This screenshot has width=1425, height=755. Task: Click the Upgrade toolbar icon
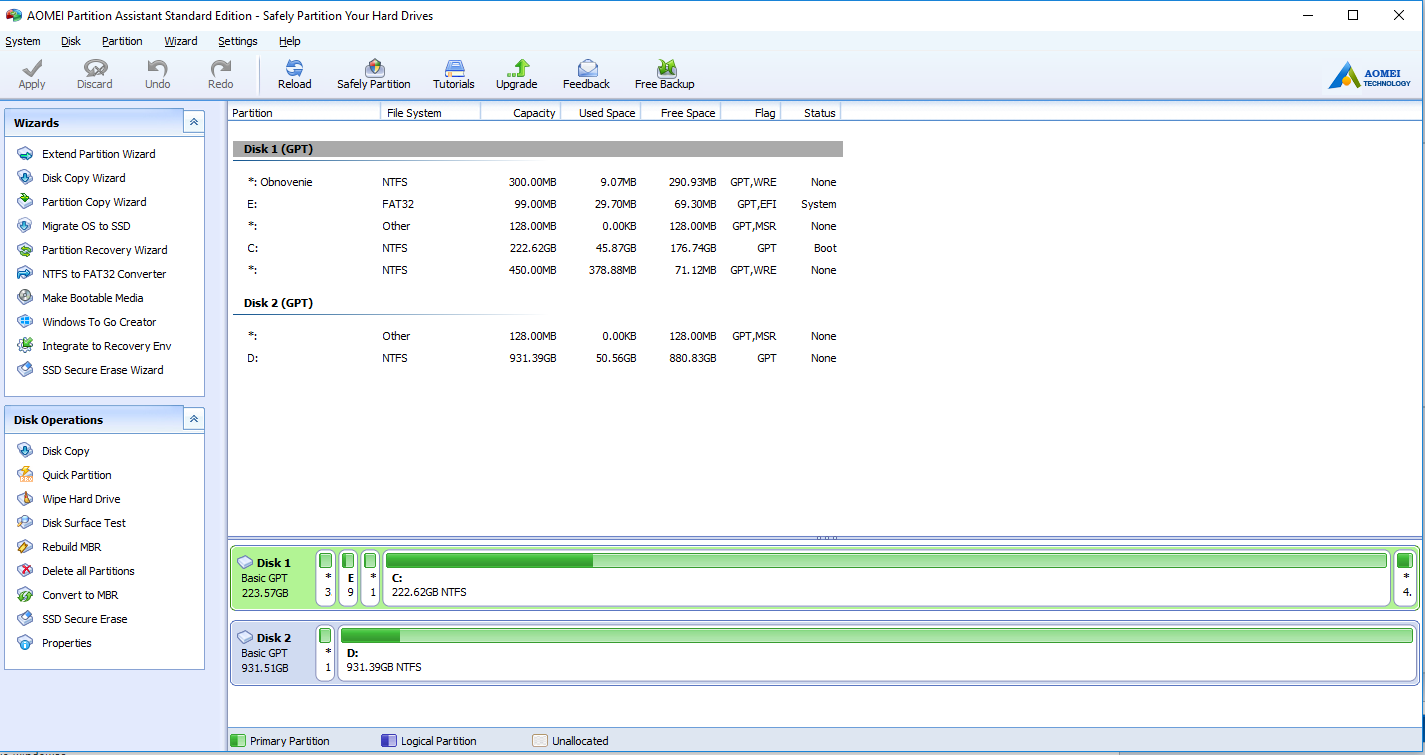point(517,70)
